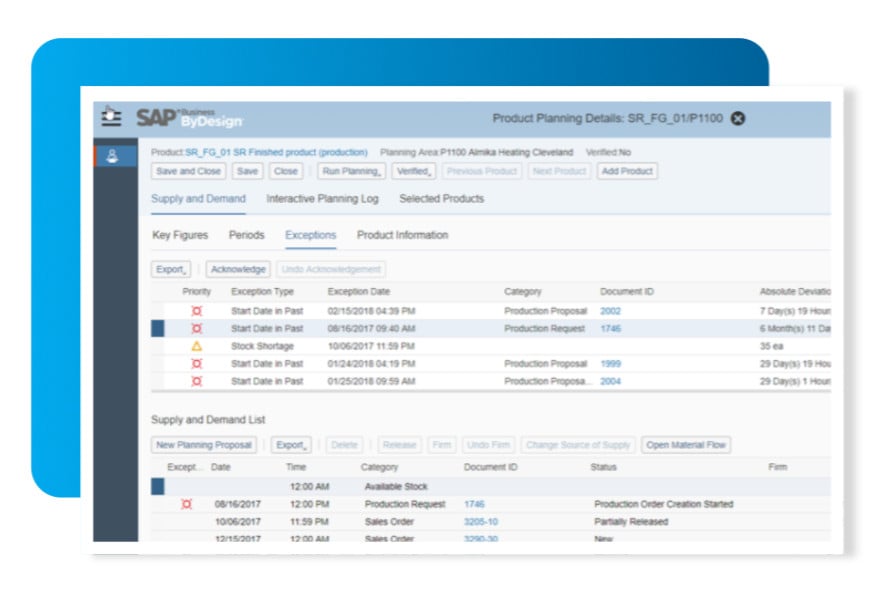The image size is (872, 600).
Task: Click Save and Close button
Action: pyautogui.click(x=189, y=171)
